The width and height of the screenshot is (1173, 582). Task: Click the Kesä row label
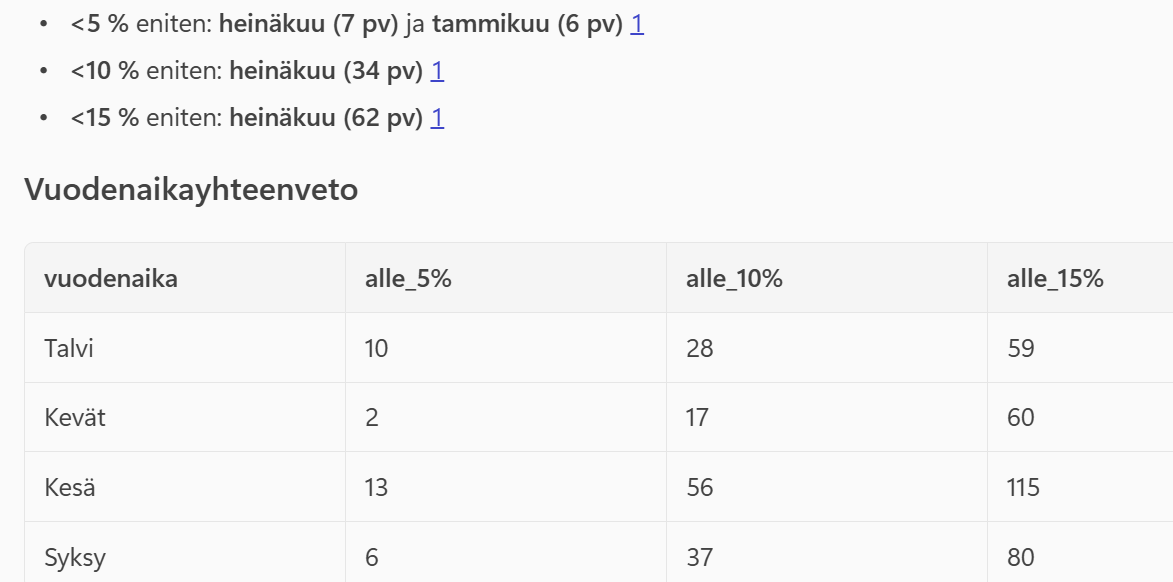(x=70, y=487)
